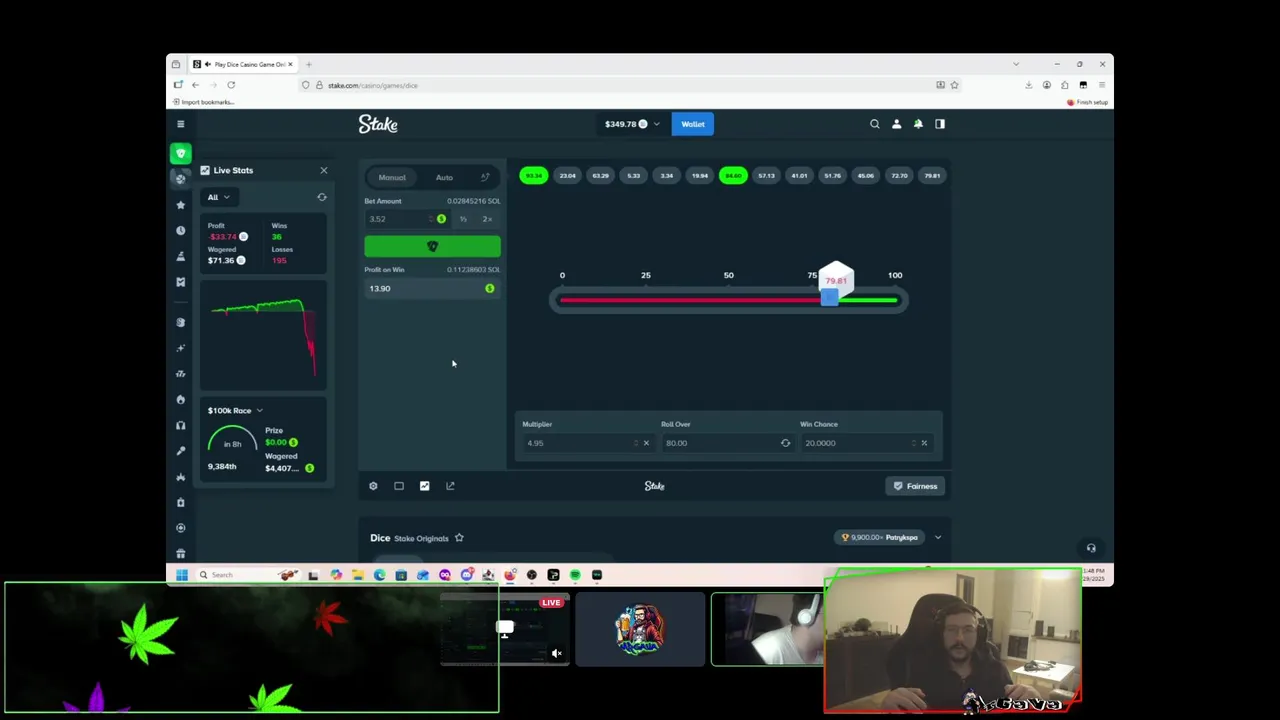1280x720 pixels.
Task: Click the green Bet button
Action: pyautogui.click(x=432, y=247)
